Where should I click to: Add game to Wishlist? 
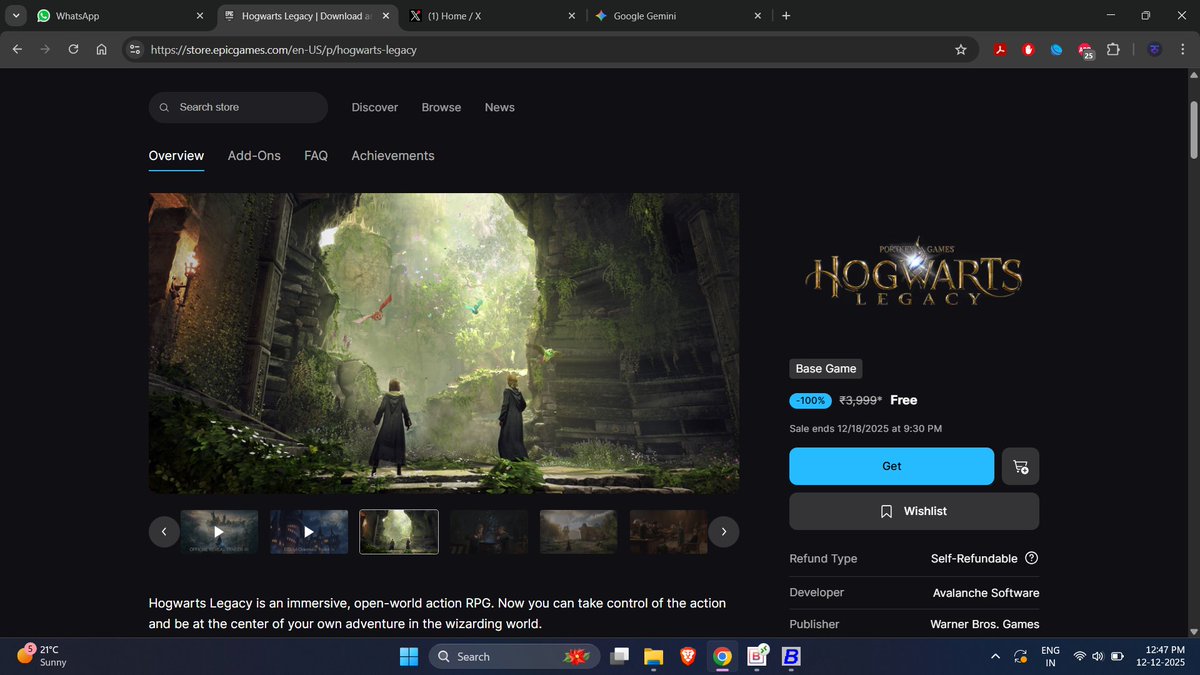pos(914,511)
